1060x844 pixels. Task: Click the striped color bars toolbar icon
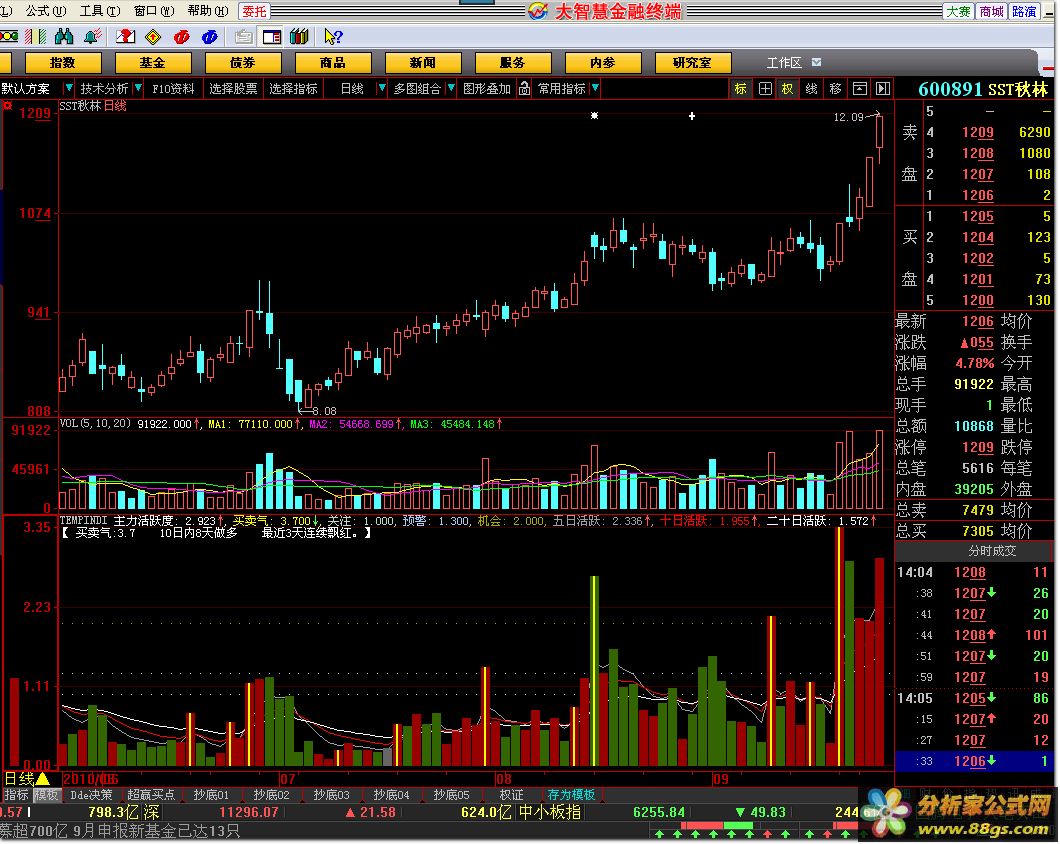tap(35, 37)
